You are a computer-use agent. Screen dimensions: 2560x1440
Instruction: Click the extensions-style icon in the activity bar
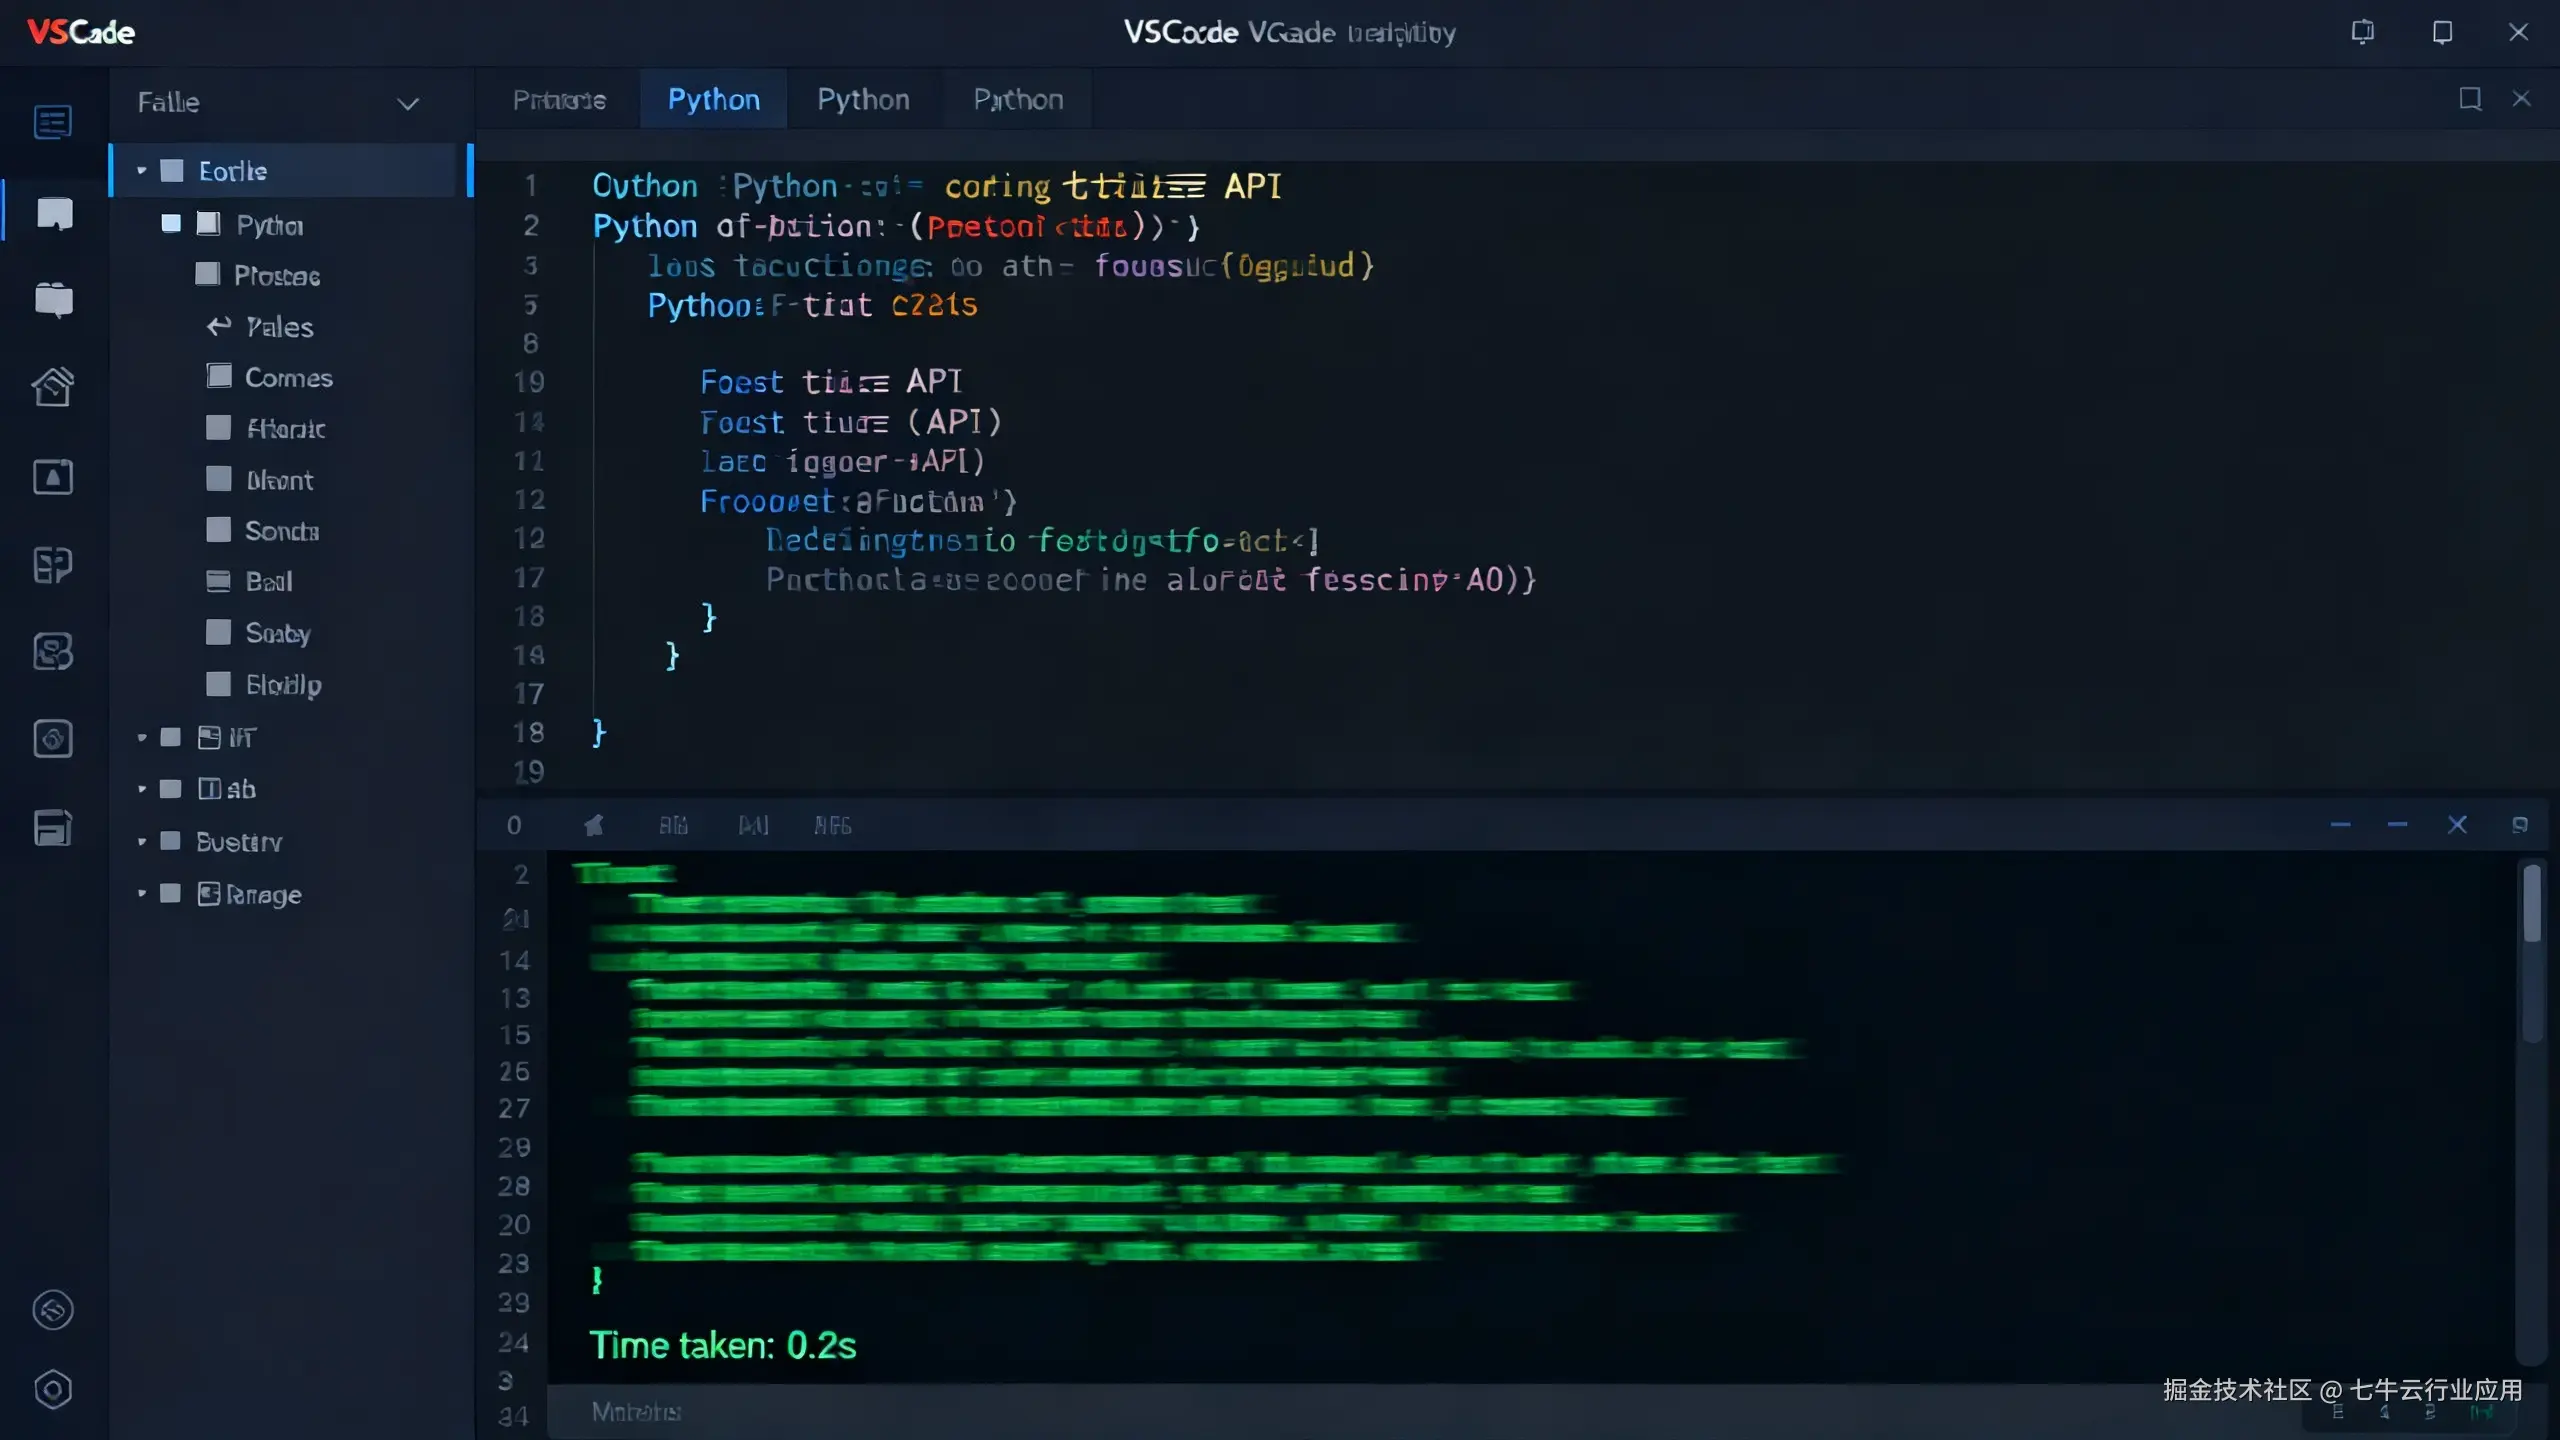(52, 564)
